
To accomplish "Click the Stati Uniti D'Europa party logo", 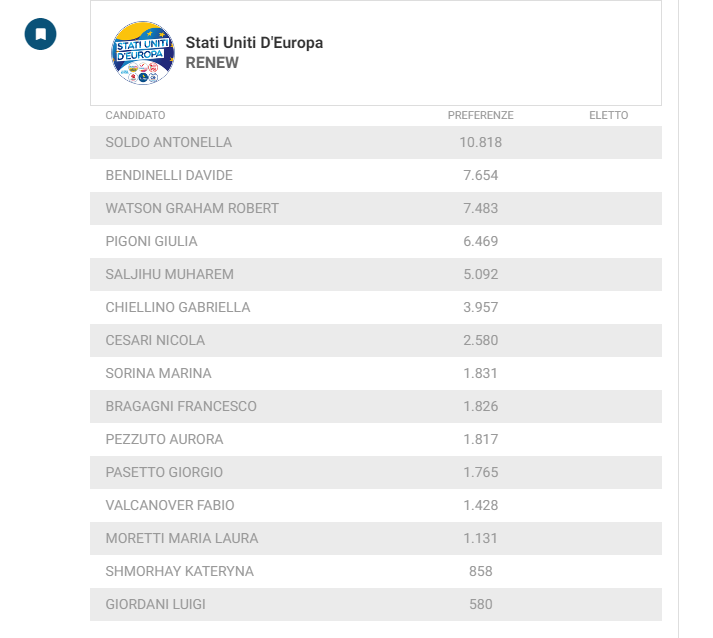I will coord(143,53).
